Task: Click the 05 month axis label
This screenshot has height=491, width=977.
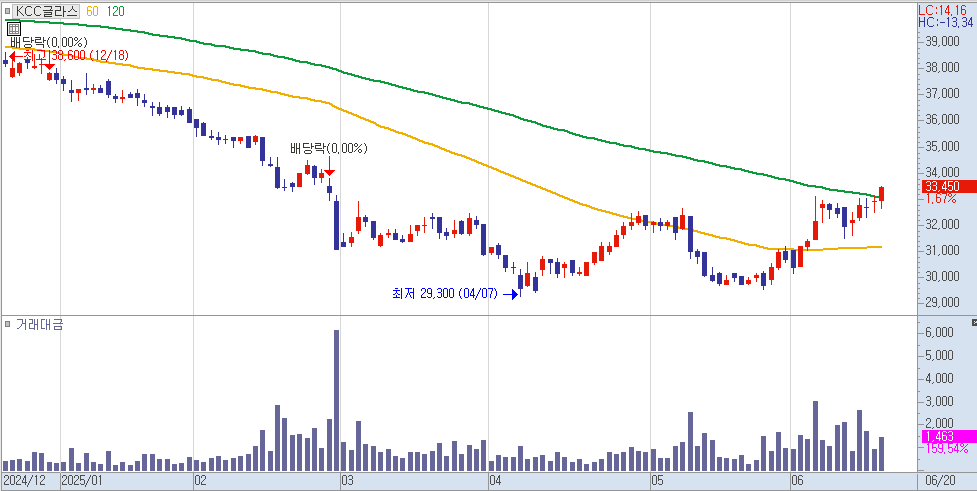Action: pyautogui.click(x=657, y=481)
